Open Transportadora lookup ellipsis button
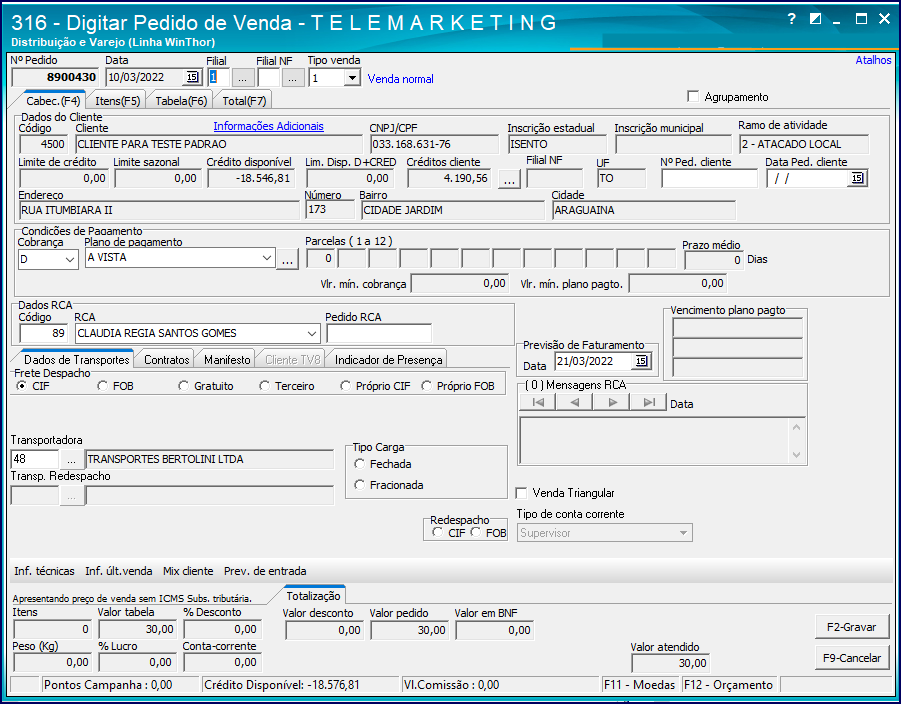 point(71,459)
